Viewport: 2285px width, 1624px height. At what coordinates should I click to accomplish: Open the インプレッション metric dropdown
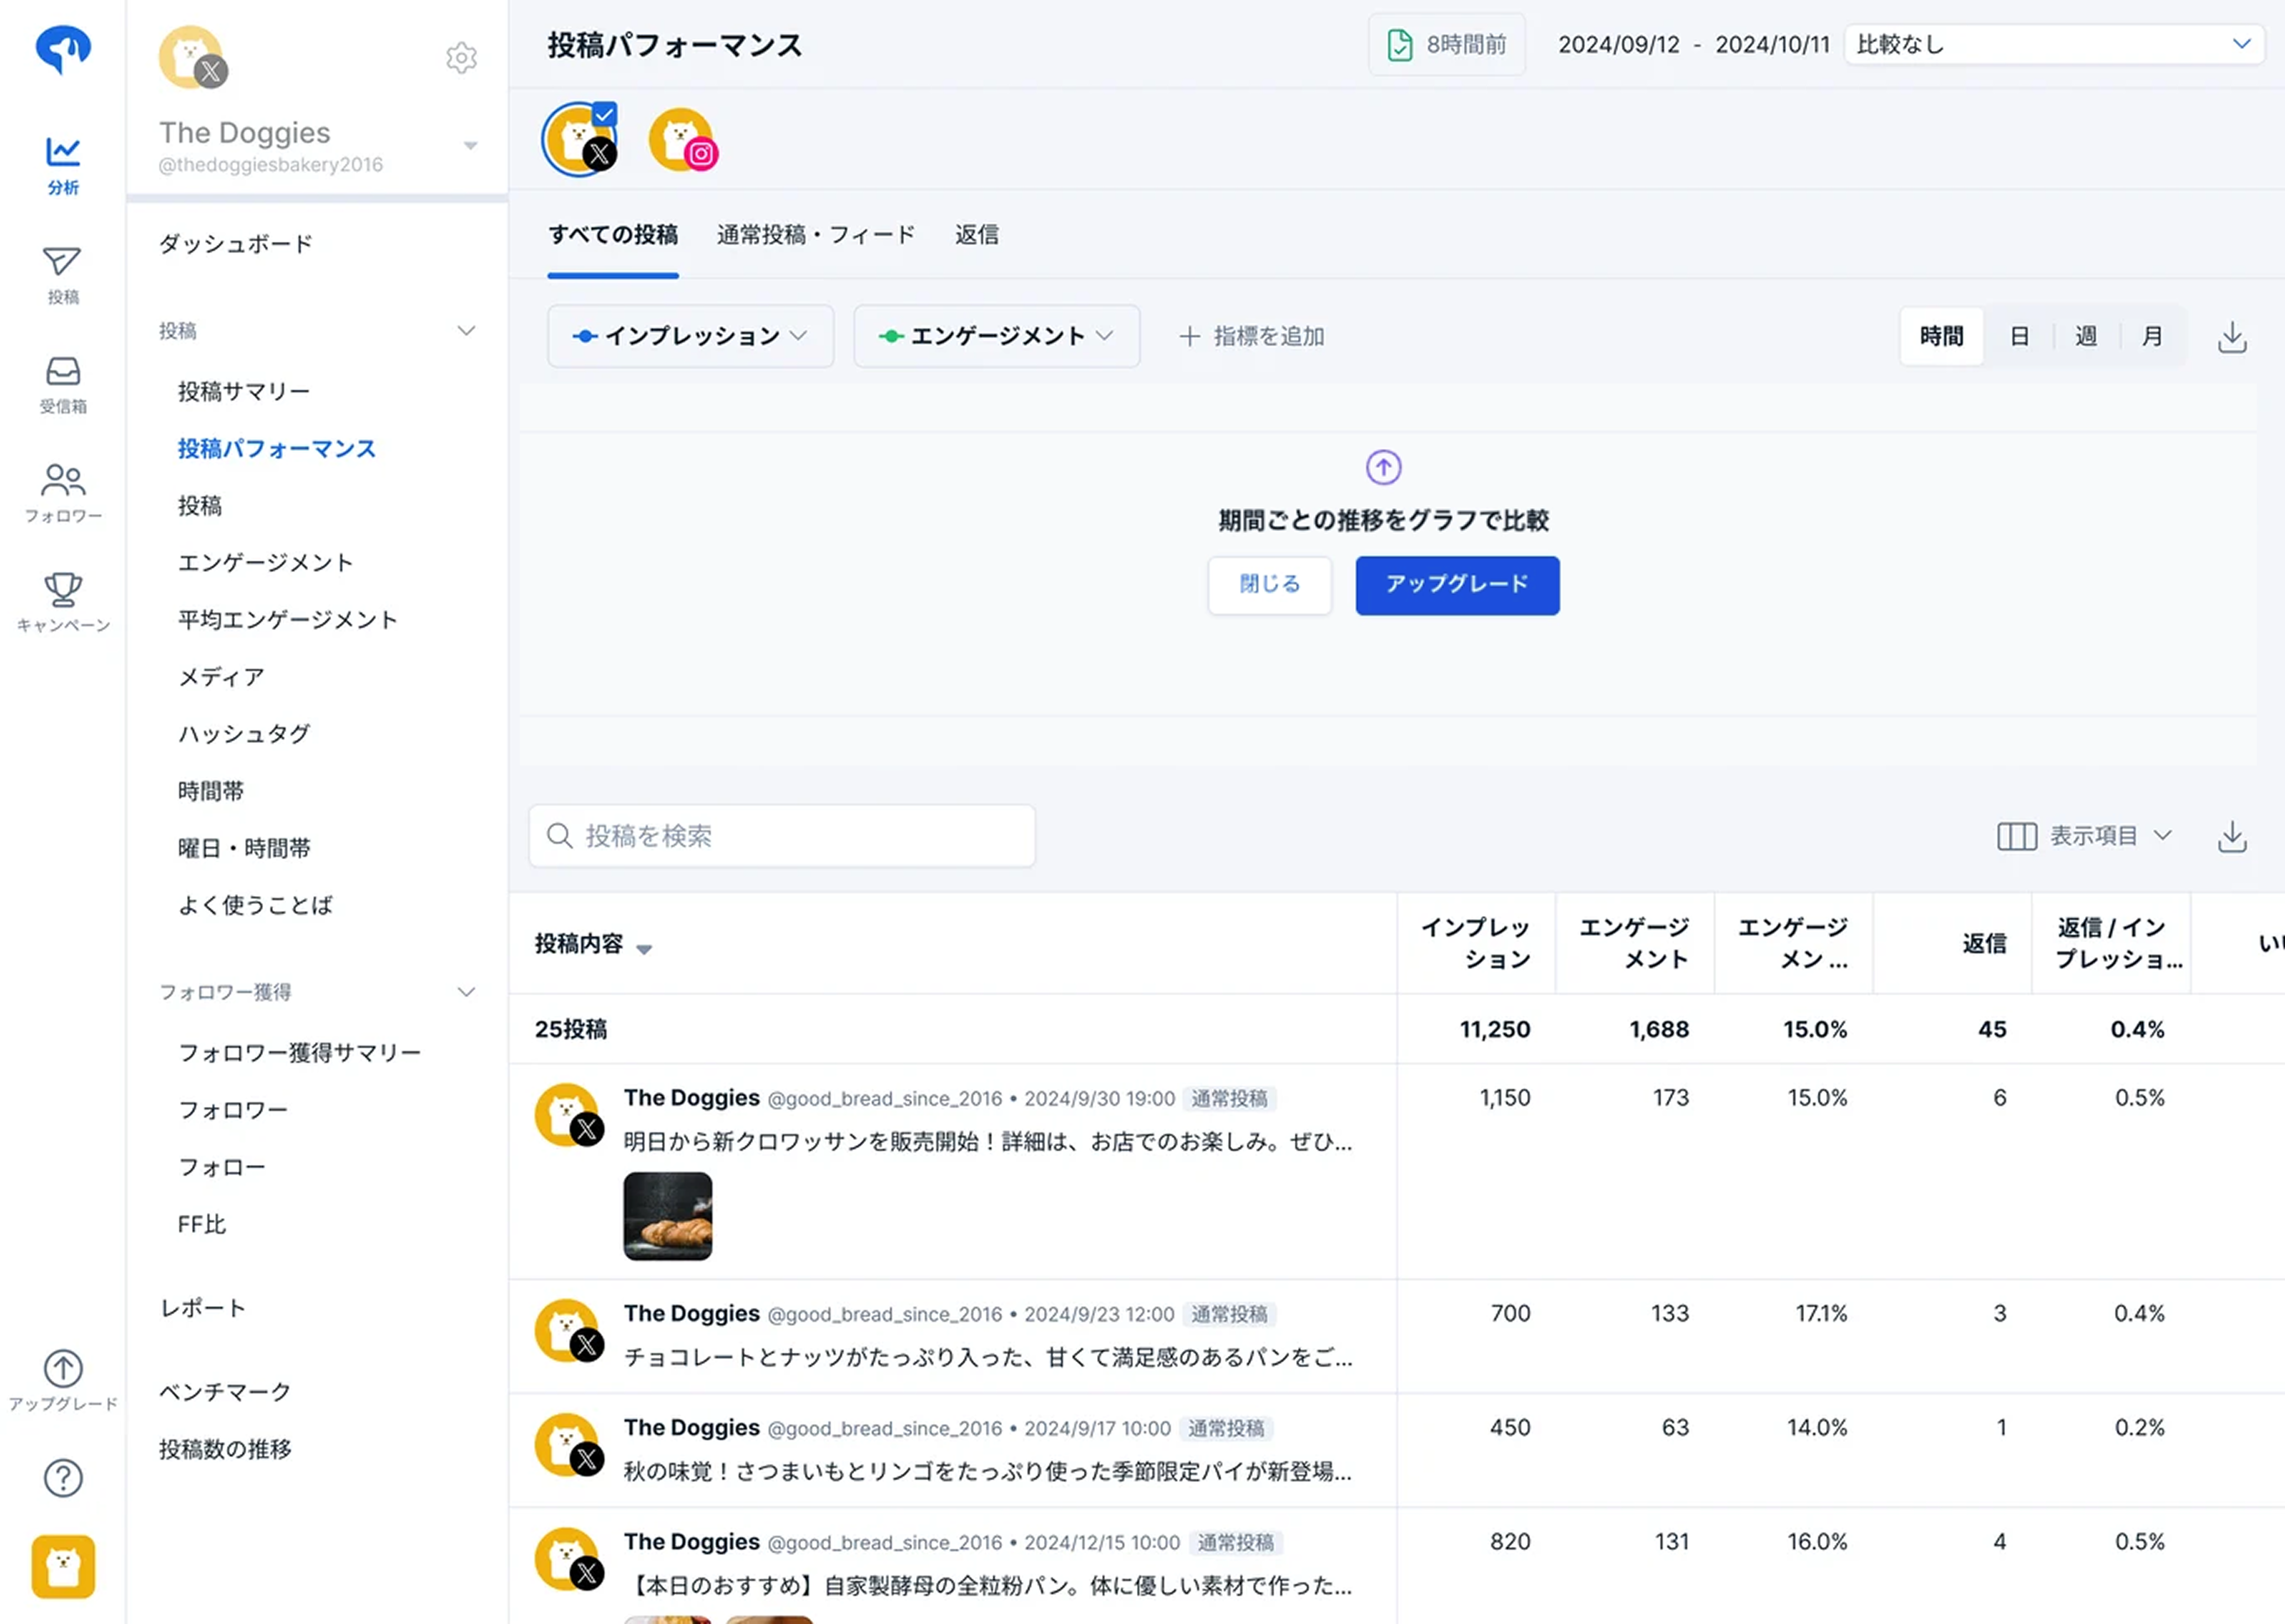690,336
